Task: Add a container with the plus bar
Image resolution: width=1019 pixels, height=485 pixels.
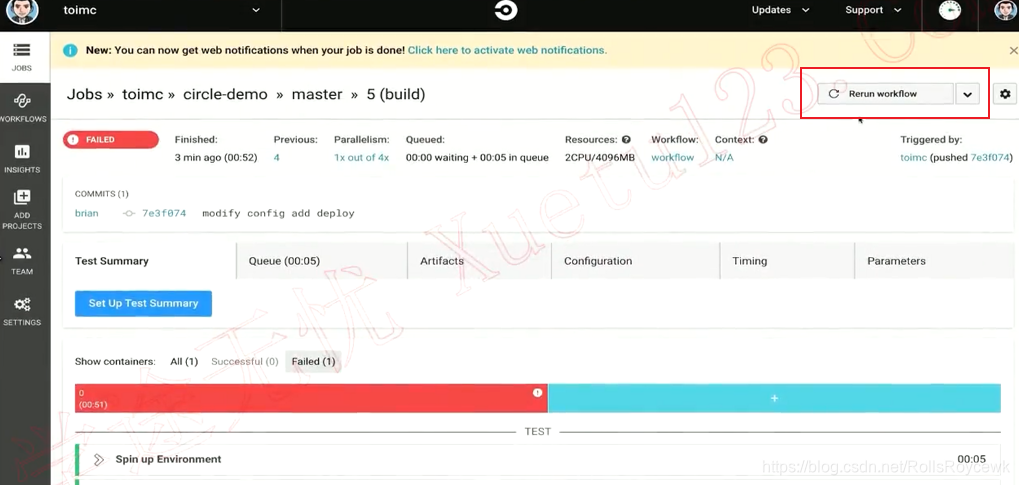Action: click(x=774, y=398)
